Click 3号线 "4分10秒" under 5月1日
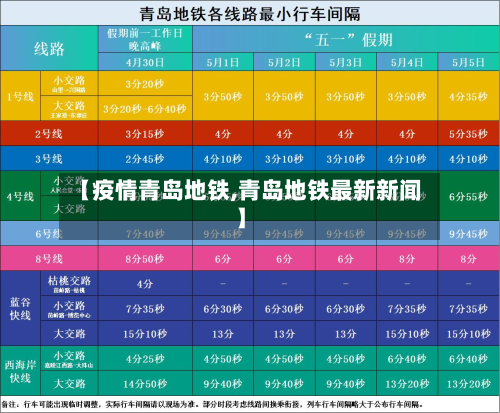The height and width of the screenshot is (413, 500). pyautogui.click(x=223, y=158)
